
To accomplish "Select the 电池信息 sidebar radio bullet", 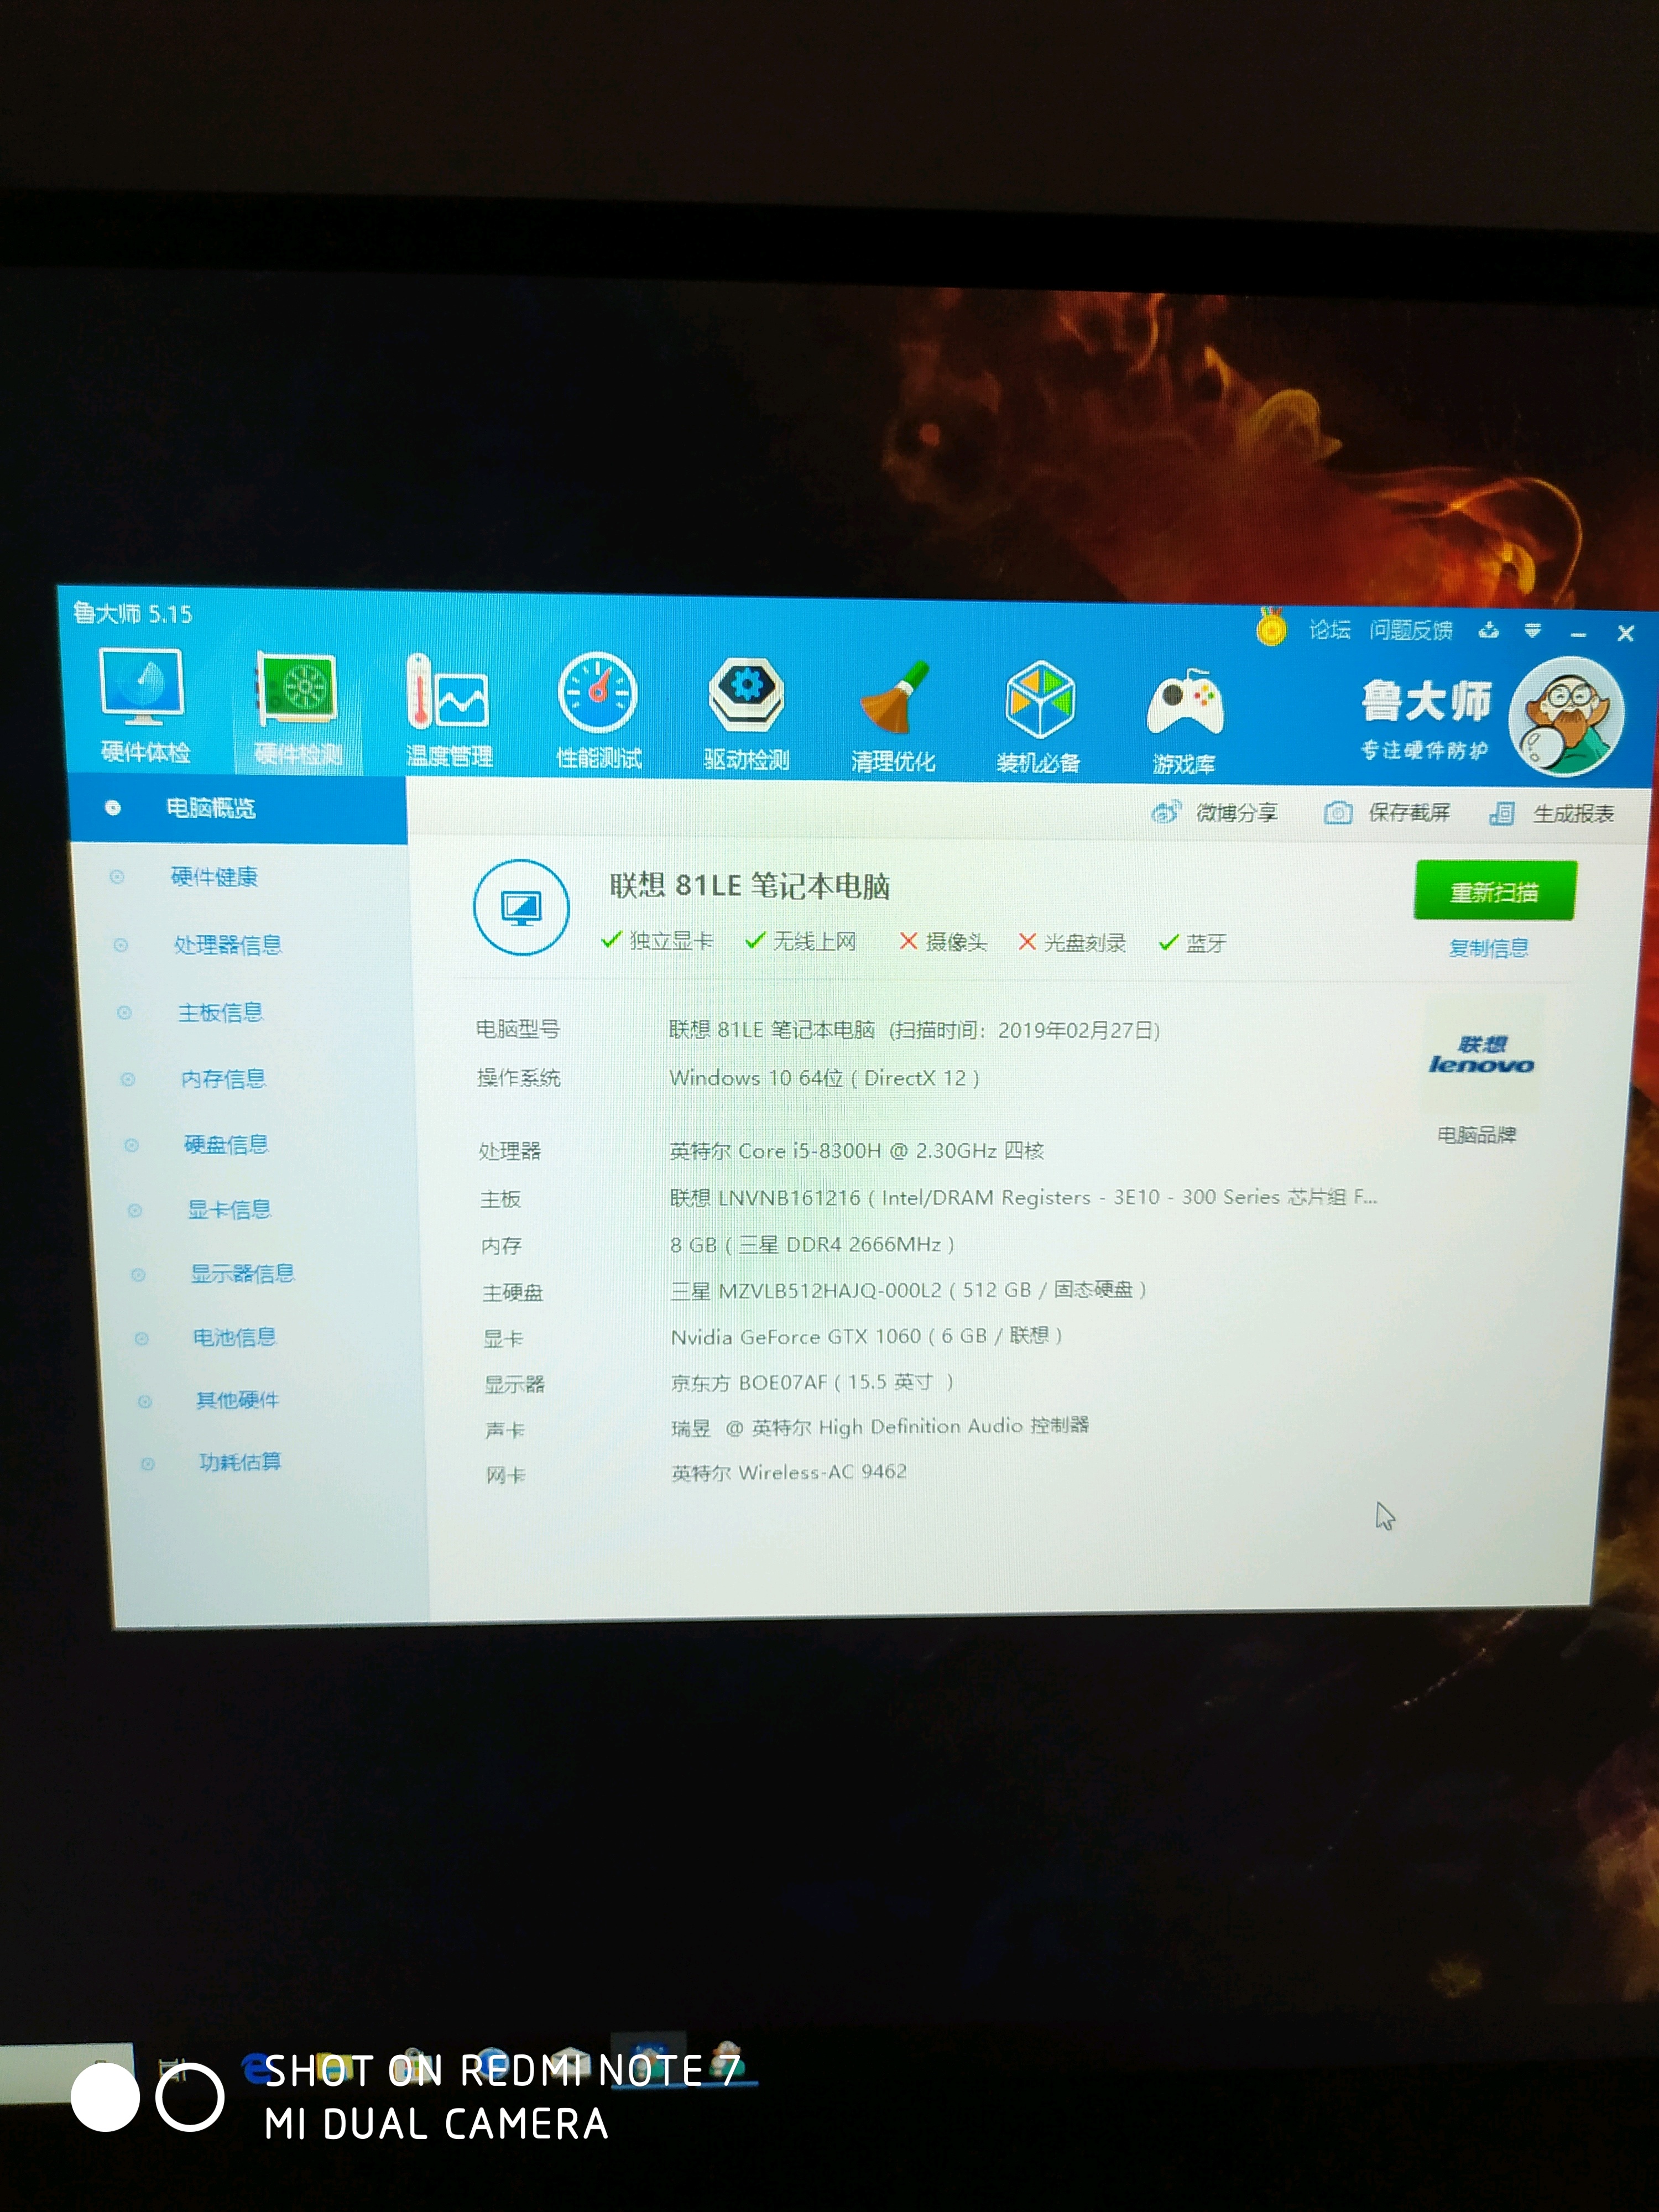I will [141, 1338].
